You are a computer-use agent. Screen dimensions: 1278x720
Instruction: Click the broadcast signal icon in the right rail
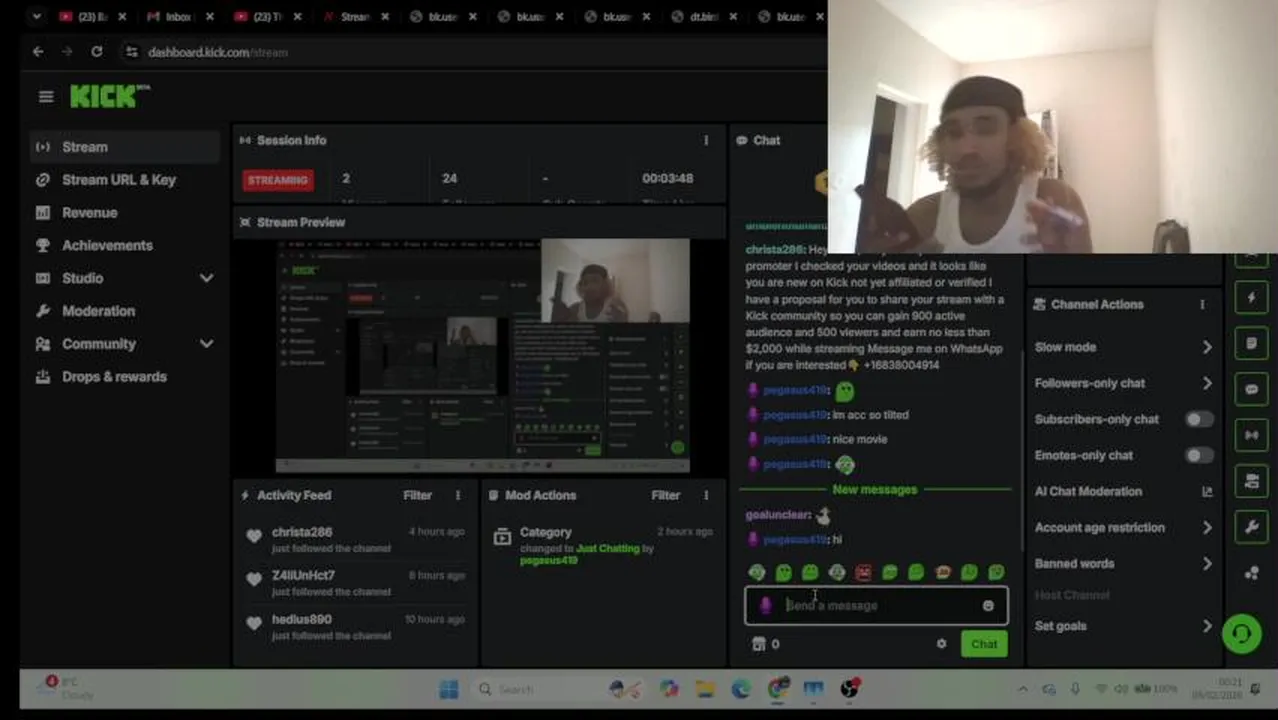click(1251, 435)
